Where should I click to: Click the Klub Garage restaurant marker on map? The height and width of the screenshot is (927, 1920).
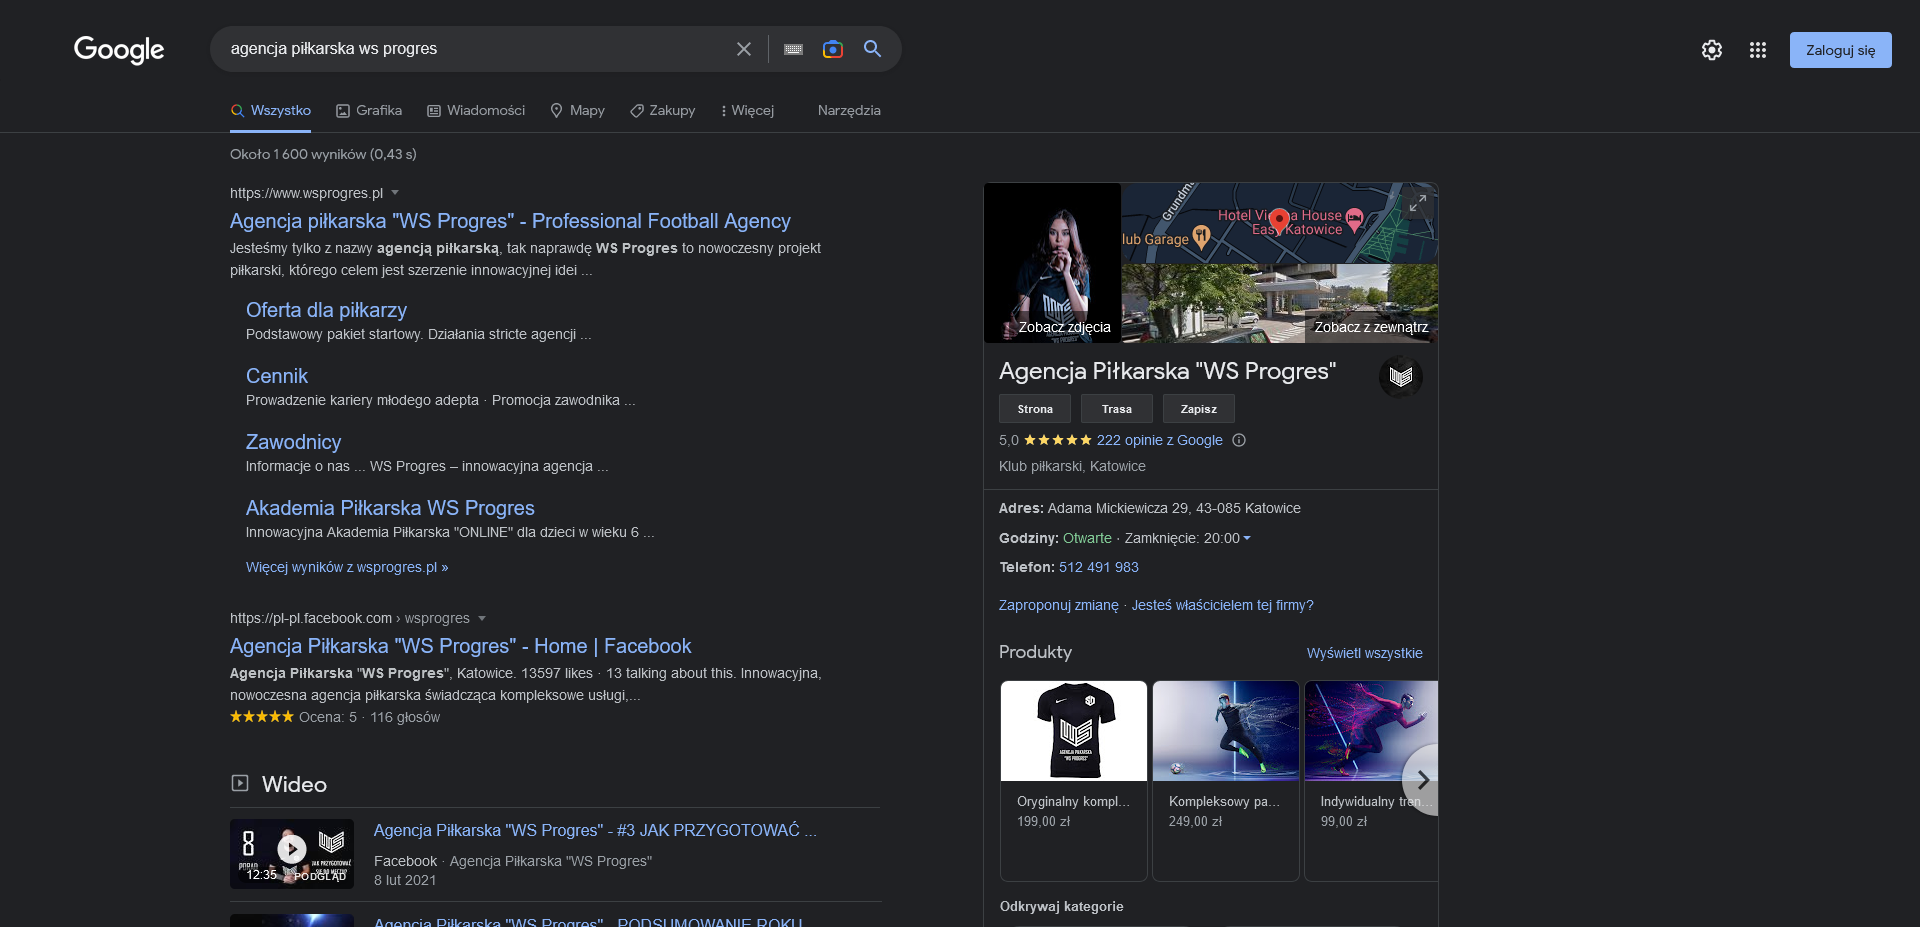pyautogui.click(x=1202, y=236)
